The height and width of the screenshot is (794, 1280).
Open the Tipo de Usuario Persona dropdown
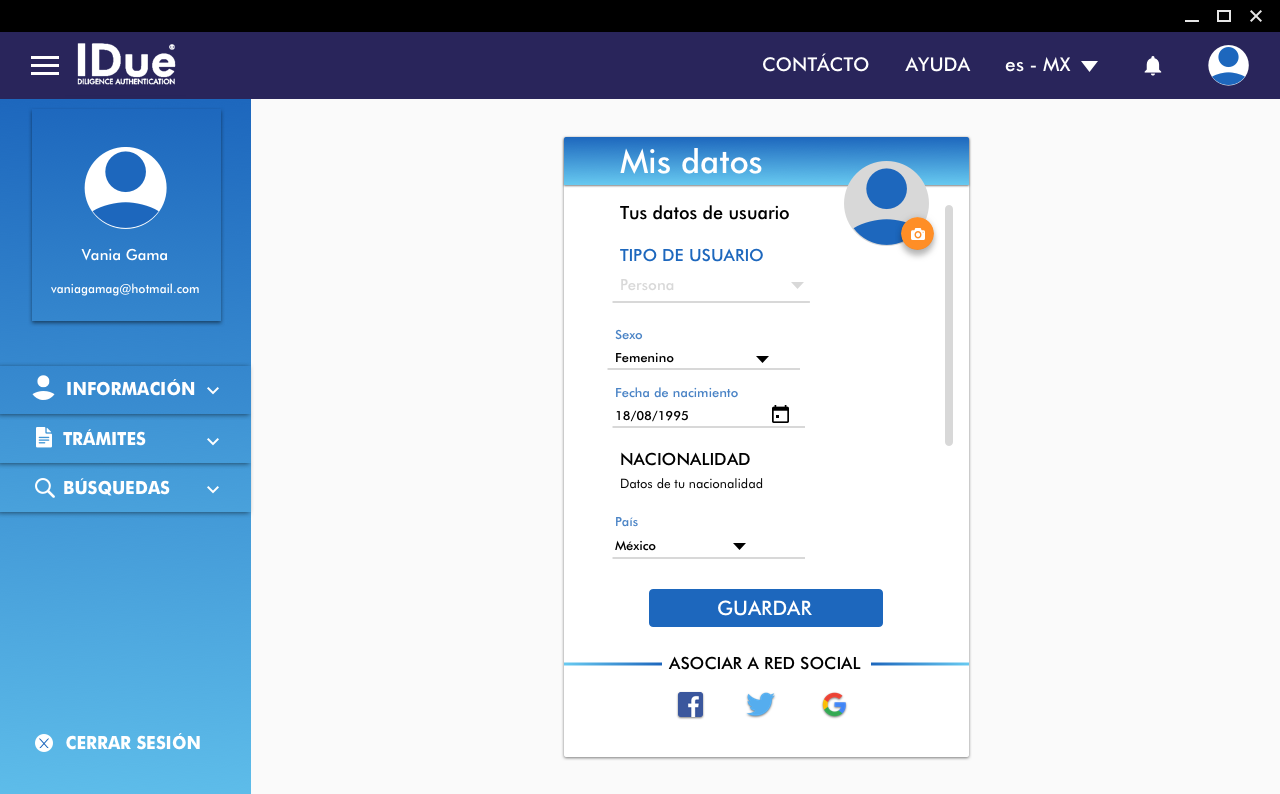pyautogui.click(x=711, y=286)
